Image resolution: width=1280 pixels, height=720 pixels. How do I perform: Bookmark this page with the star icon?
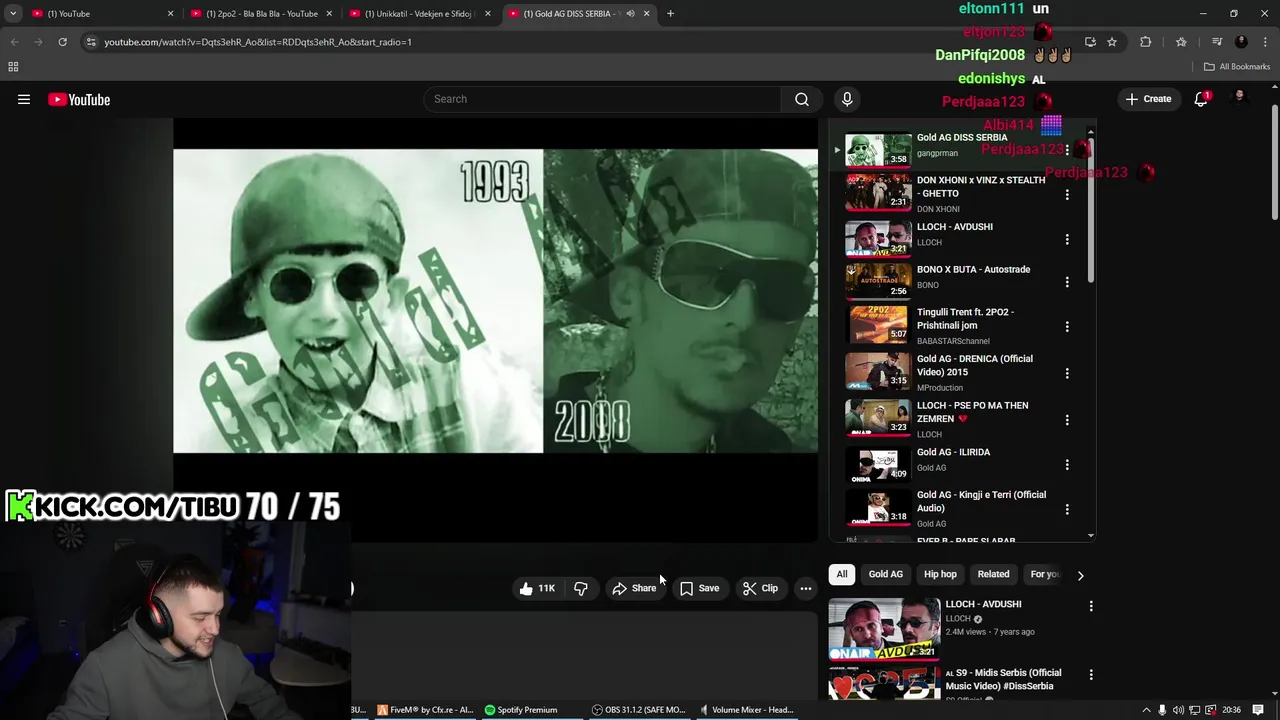[x=1112, y=42]
